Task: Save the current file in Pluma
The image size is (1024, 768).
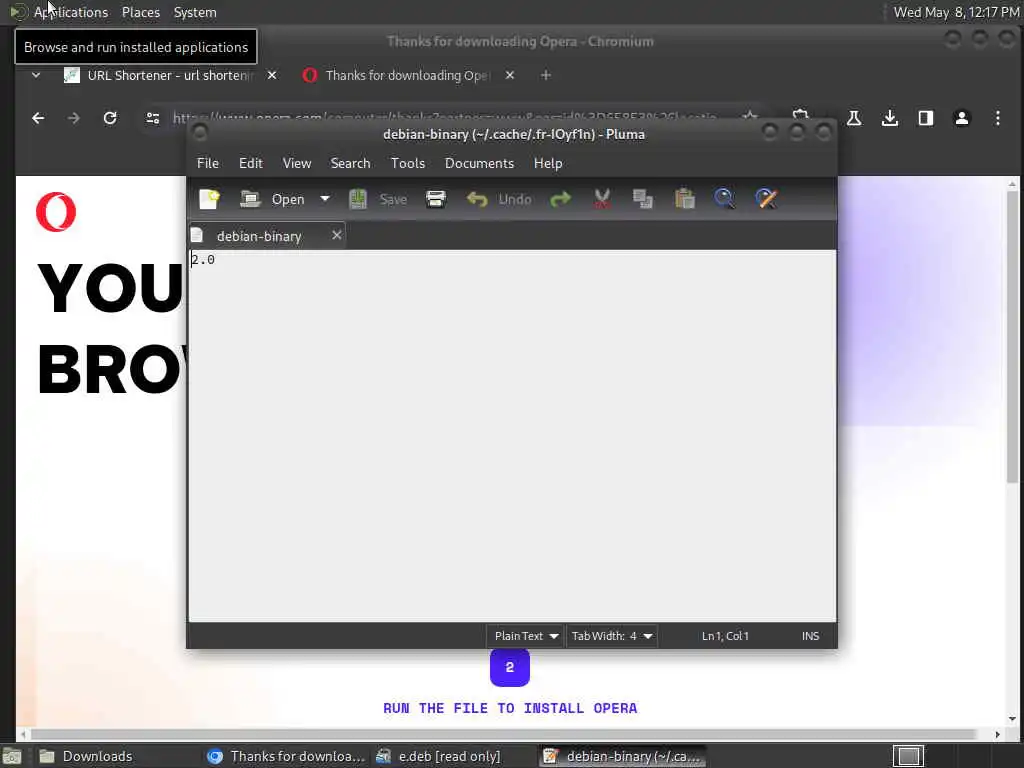Action: pos(379,199)
